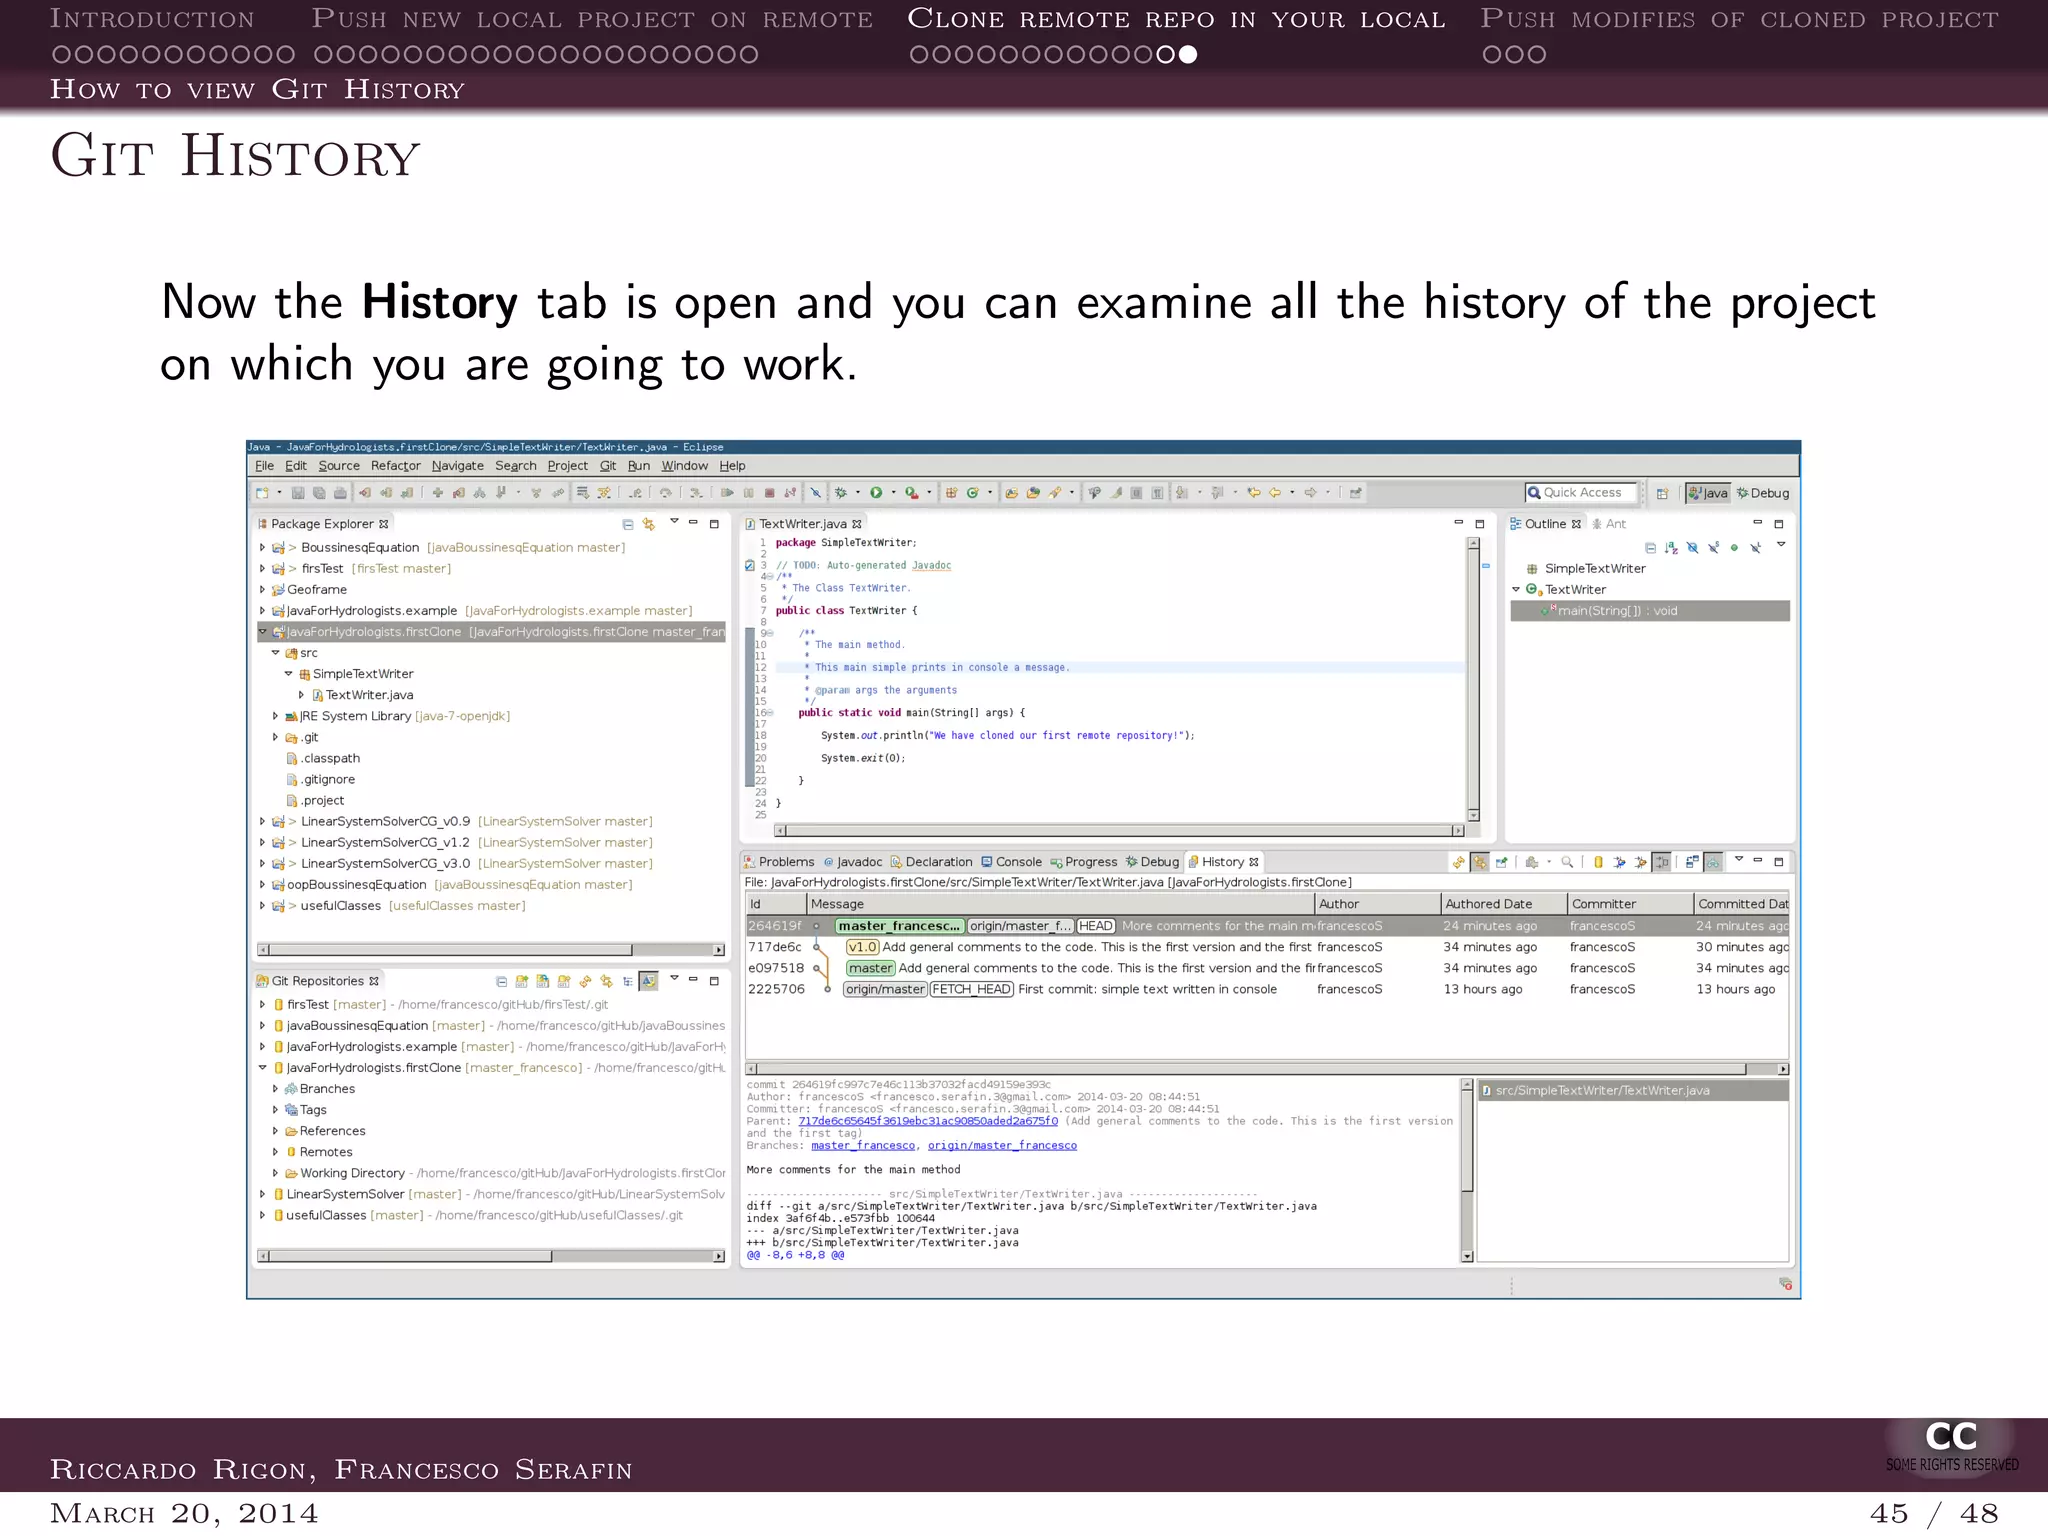Expand JRE System Library node
The image size is (2048, 1536).
pyautogui.click(x=276, y=716)
